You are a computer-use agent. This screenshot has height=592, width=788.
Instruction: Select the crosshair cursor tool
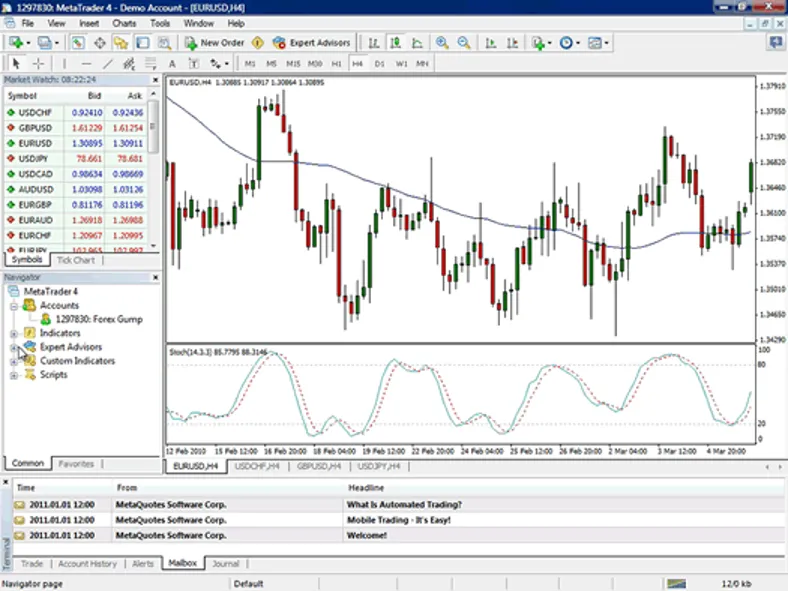pos(38,63)
